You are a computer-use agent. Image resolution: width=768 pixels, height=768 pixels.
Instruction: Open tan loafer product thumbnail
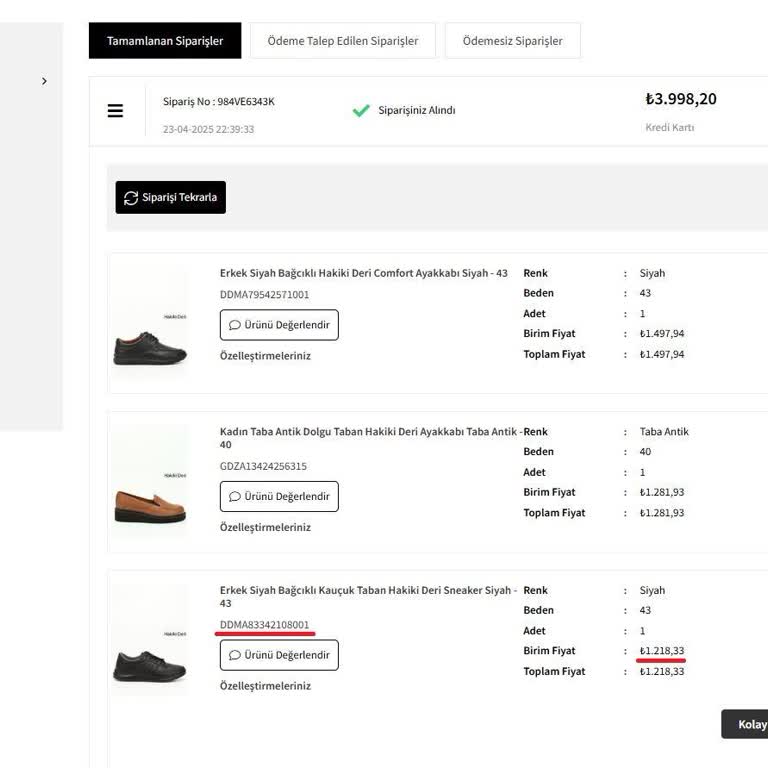tap(149, 482)
